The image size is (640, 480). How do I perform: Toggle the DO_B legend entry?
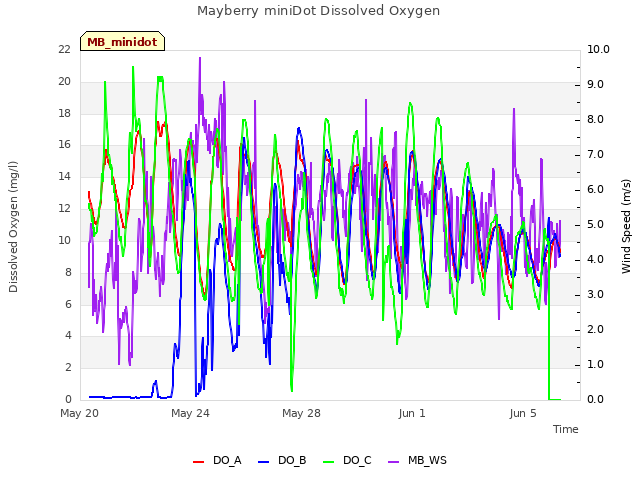(282, 461)
